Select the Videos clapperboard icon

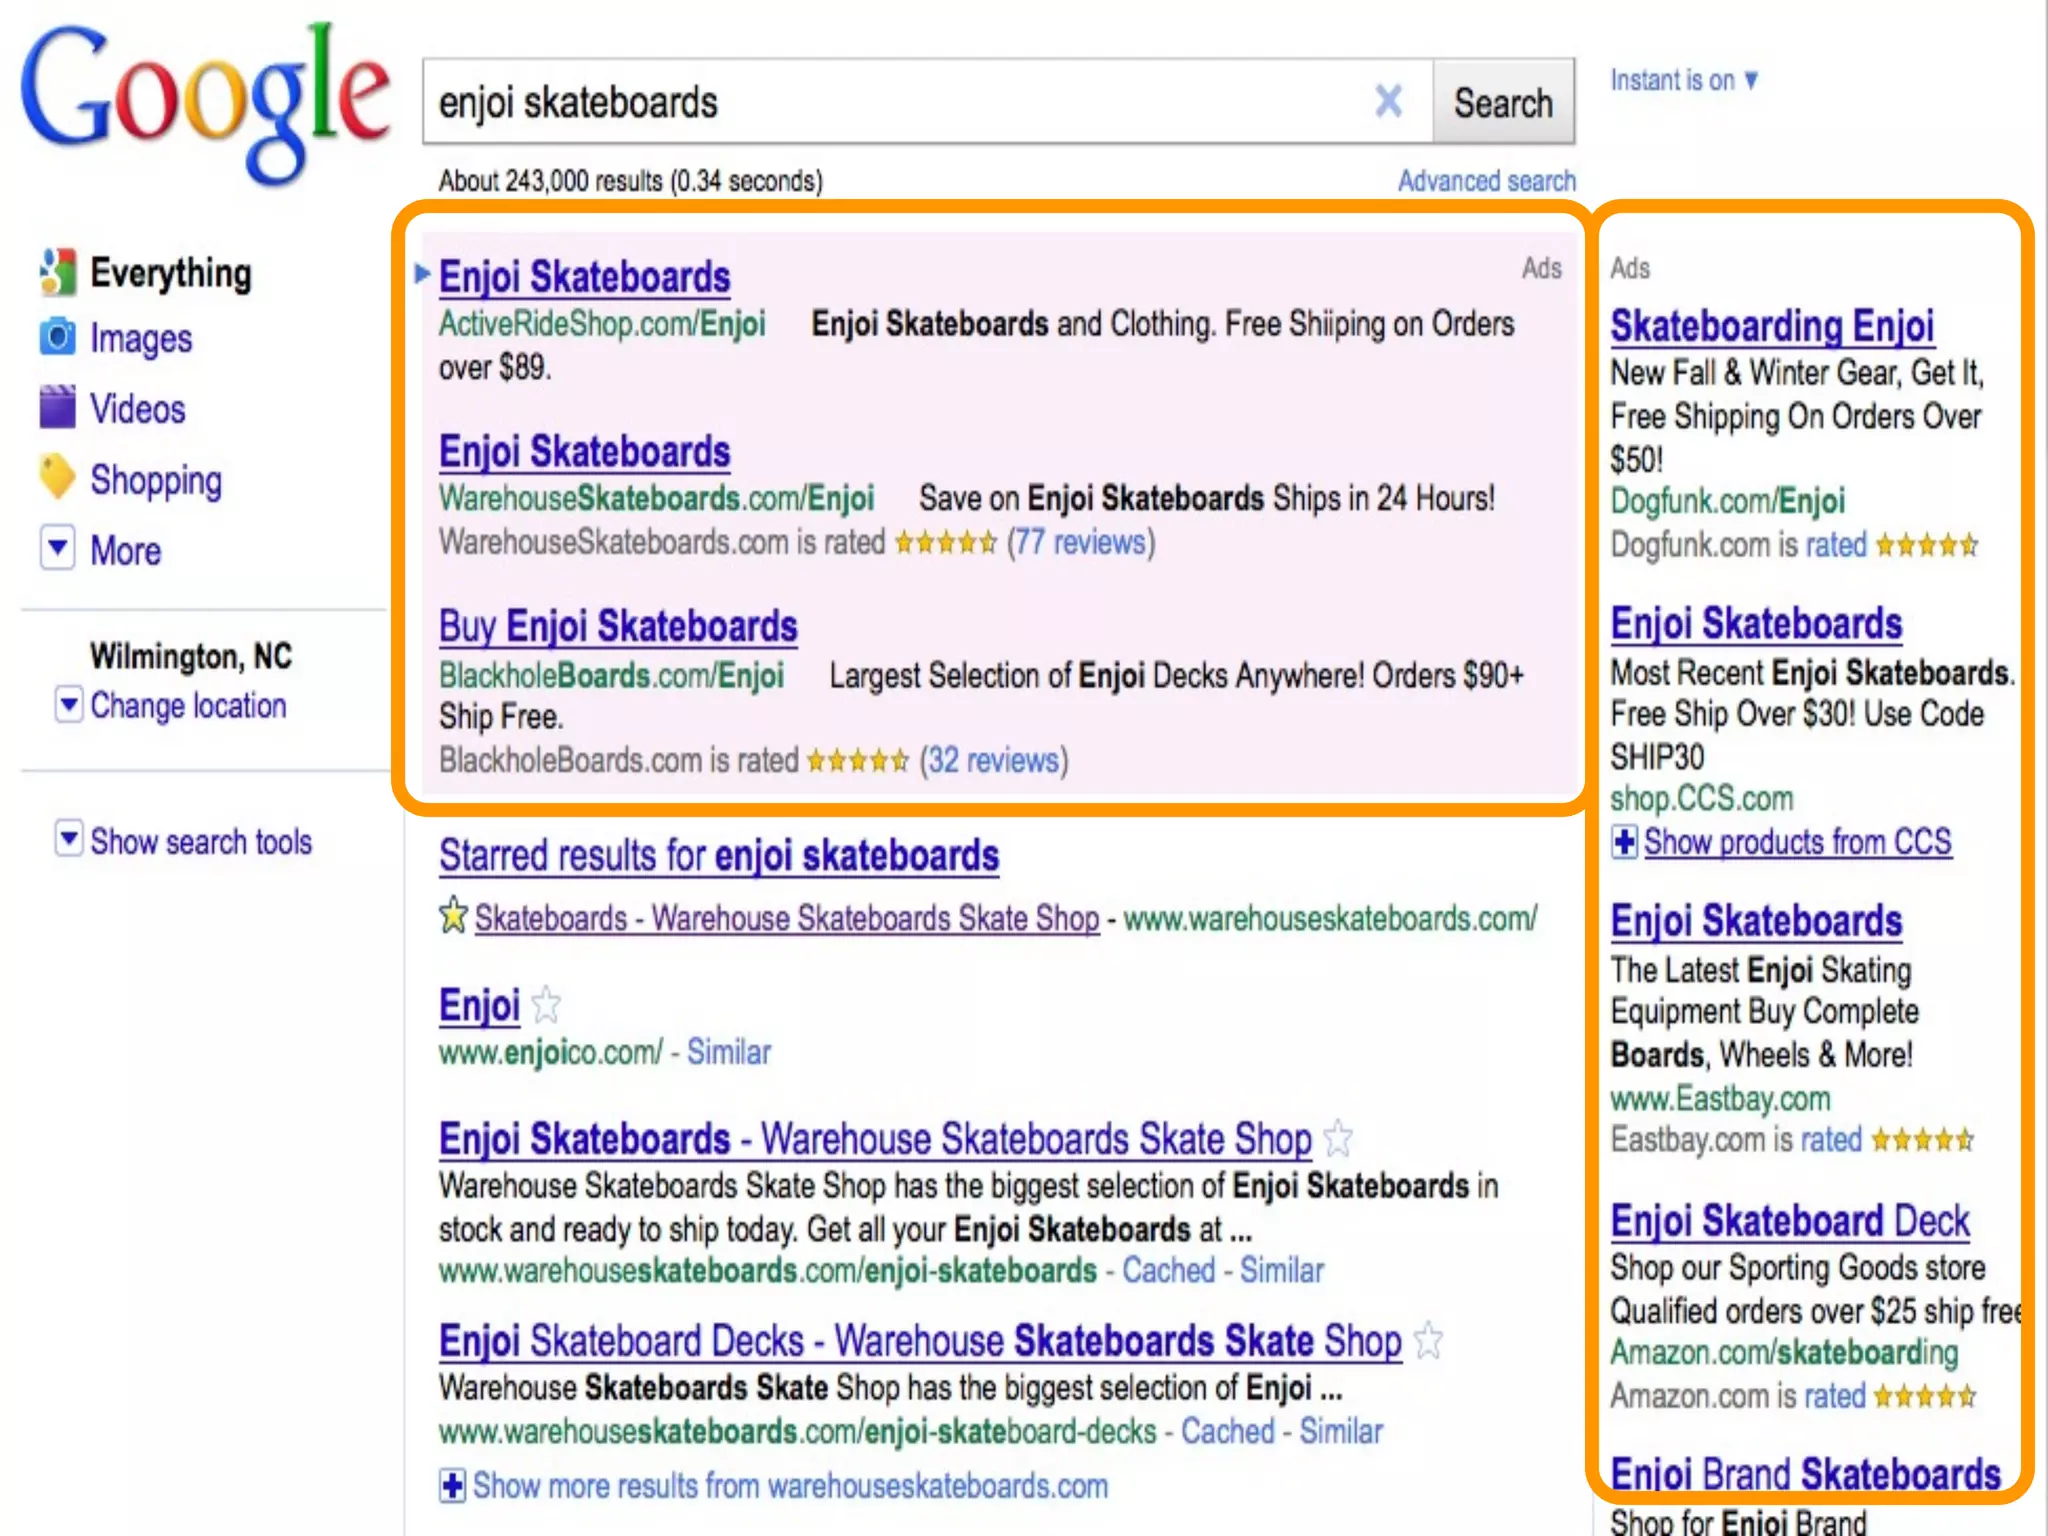(57, 408)
